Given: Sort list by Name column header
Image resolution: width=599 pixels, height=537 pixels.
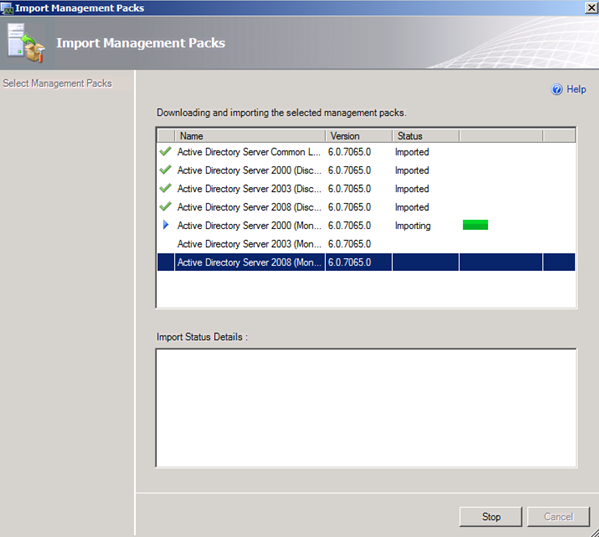Looking at the screenshot, I should [x=250, y=136].
